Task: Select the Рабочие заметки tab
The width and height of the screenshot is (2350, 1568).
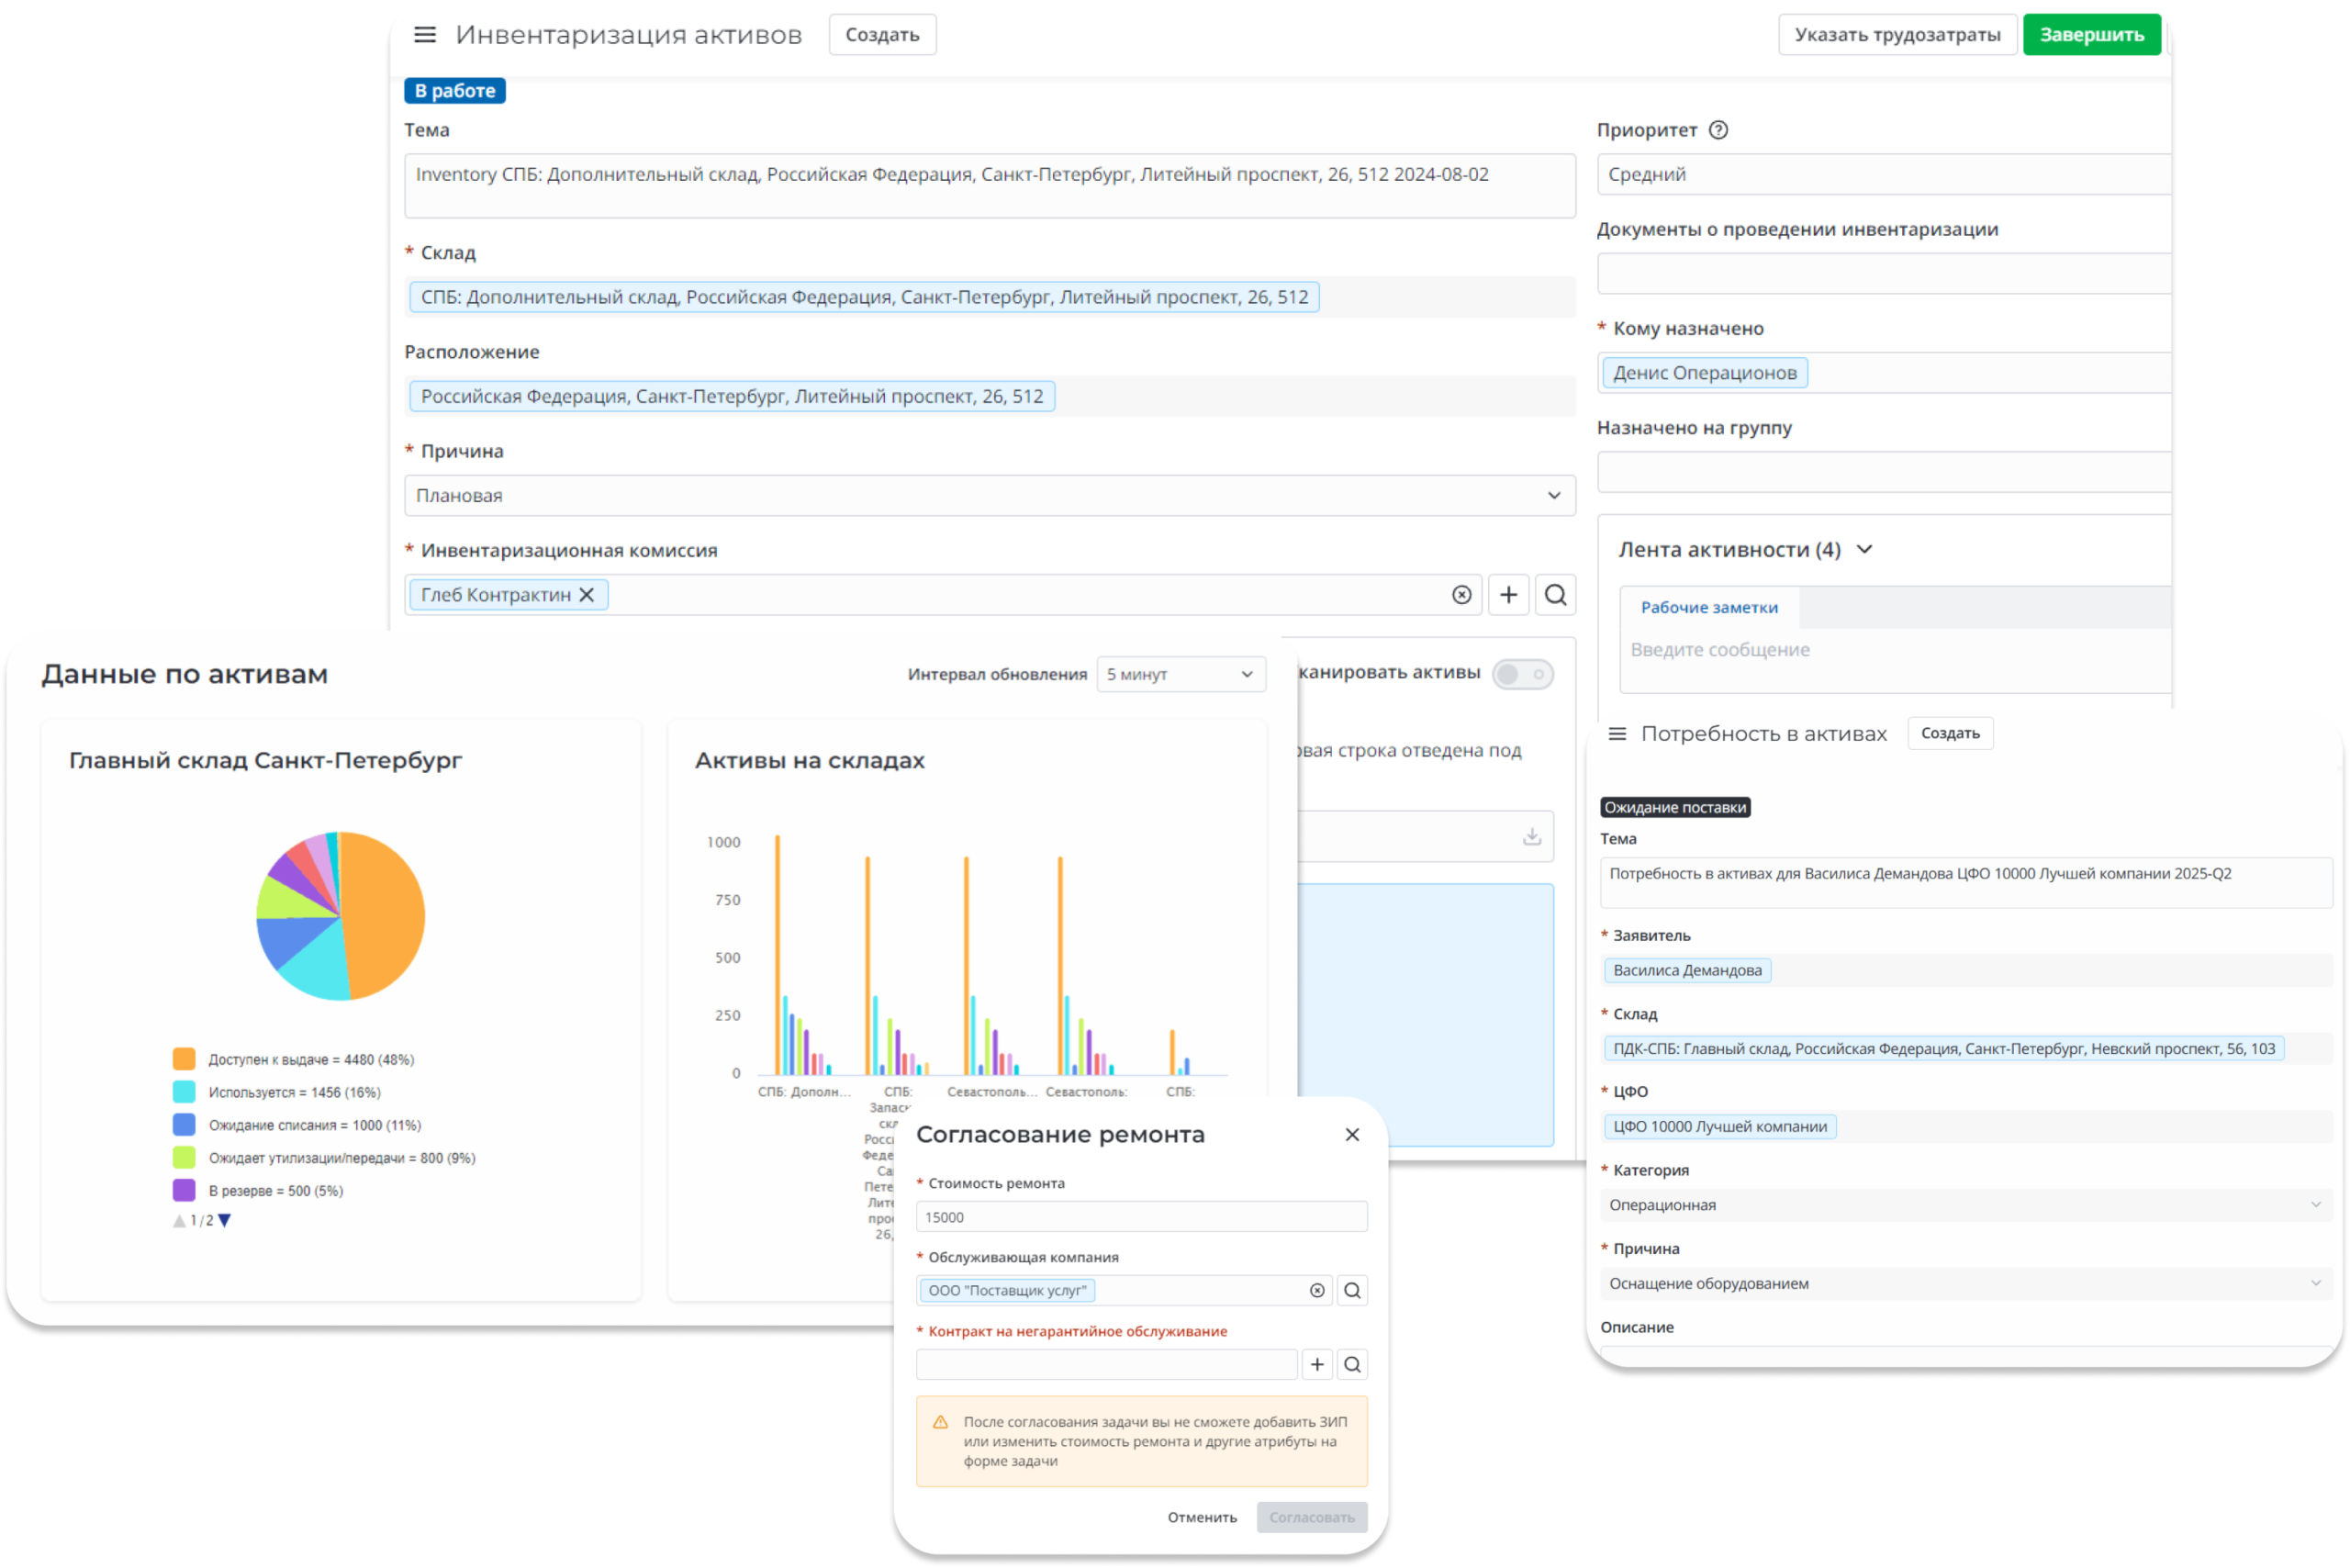Action: [x=1708, y=608]
